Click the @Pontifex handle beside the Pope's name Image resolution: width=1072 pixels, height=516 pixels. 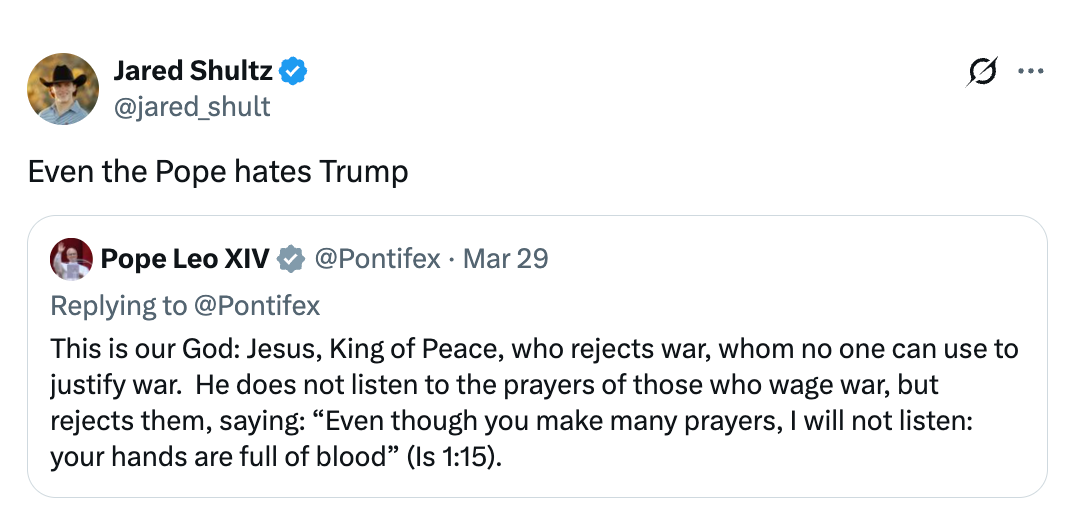tap(377, 259)
